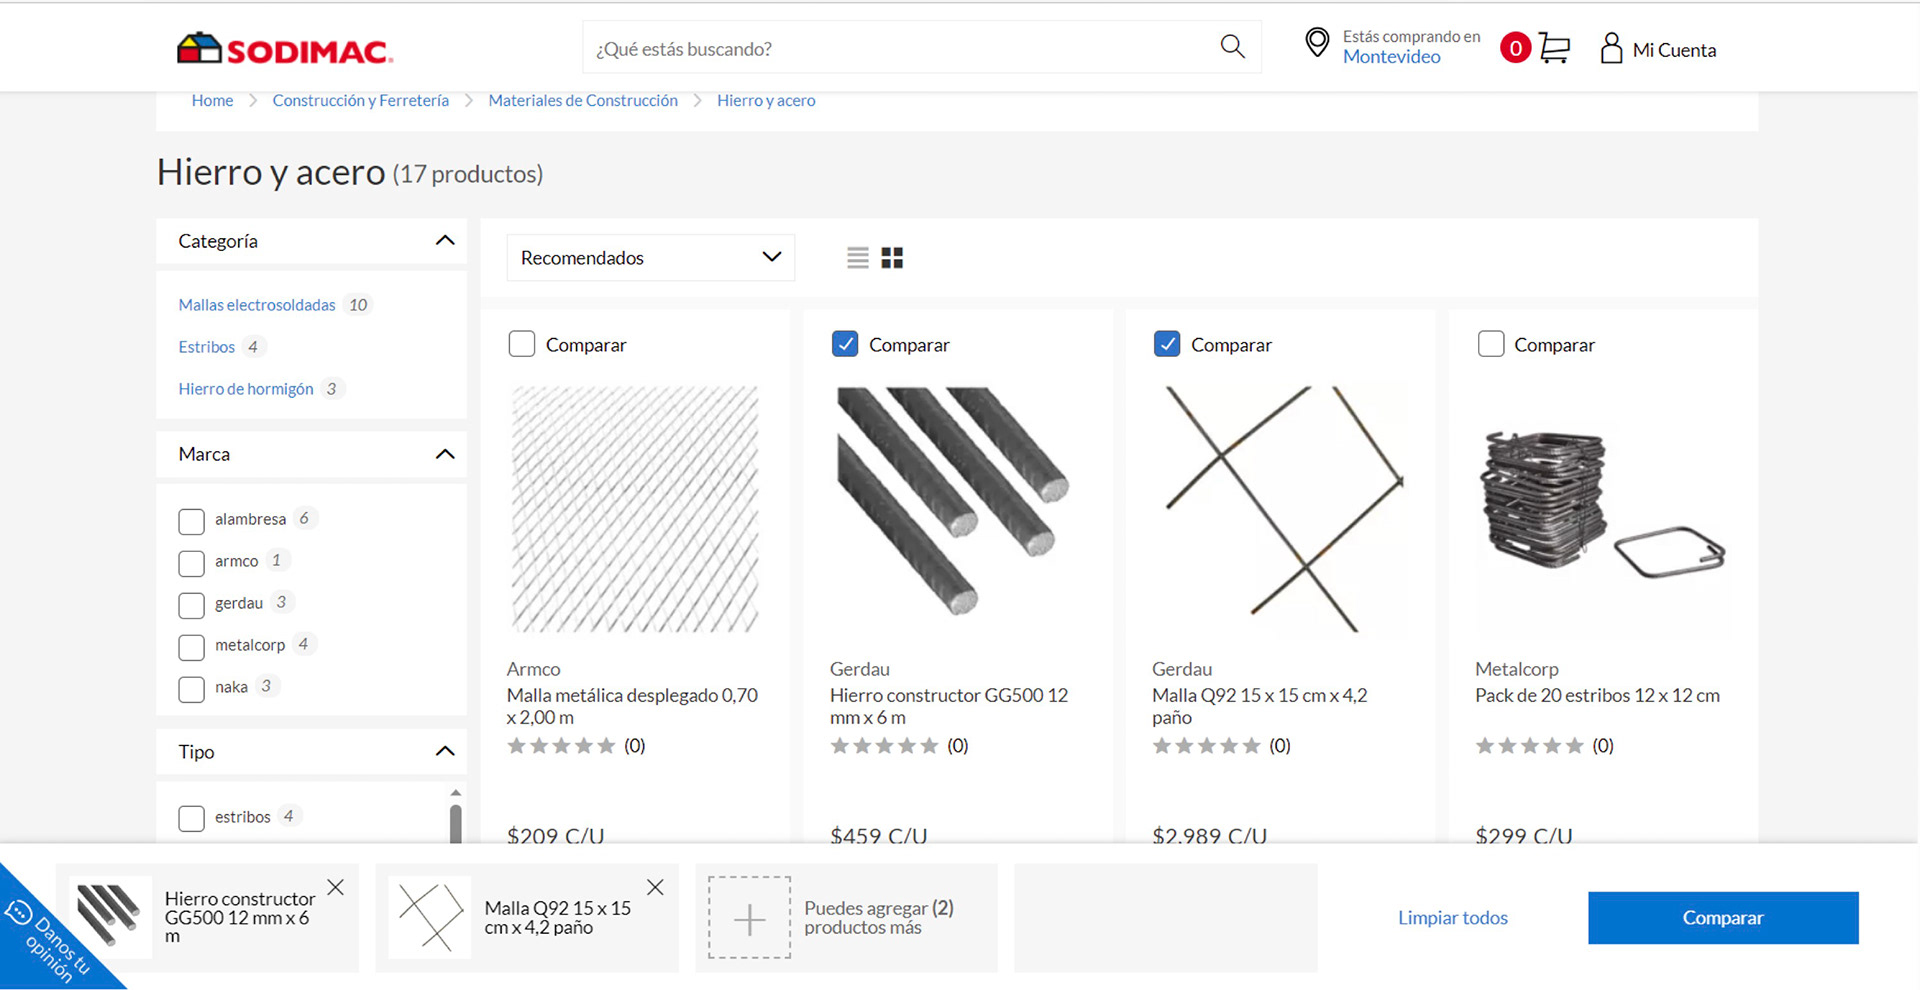Open Hierro constructor GG500 12 mm title
This screenshot has height=990, width=1920.
point(949,706)
